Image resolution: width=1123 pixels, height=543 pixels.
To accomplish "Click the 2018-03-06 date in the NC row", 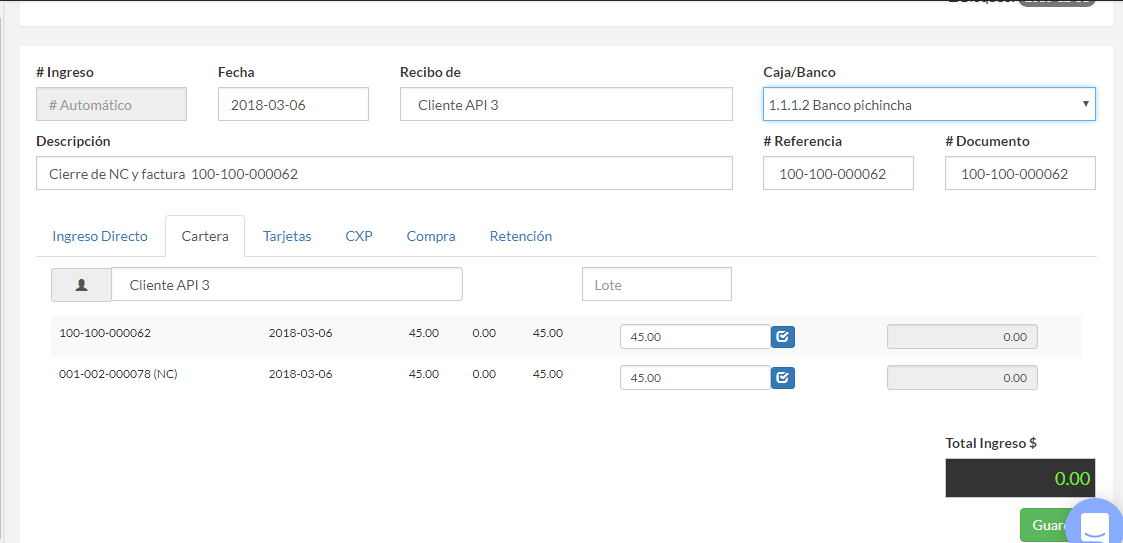I will (301, 374).
